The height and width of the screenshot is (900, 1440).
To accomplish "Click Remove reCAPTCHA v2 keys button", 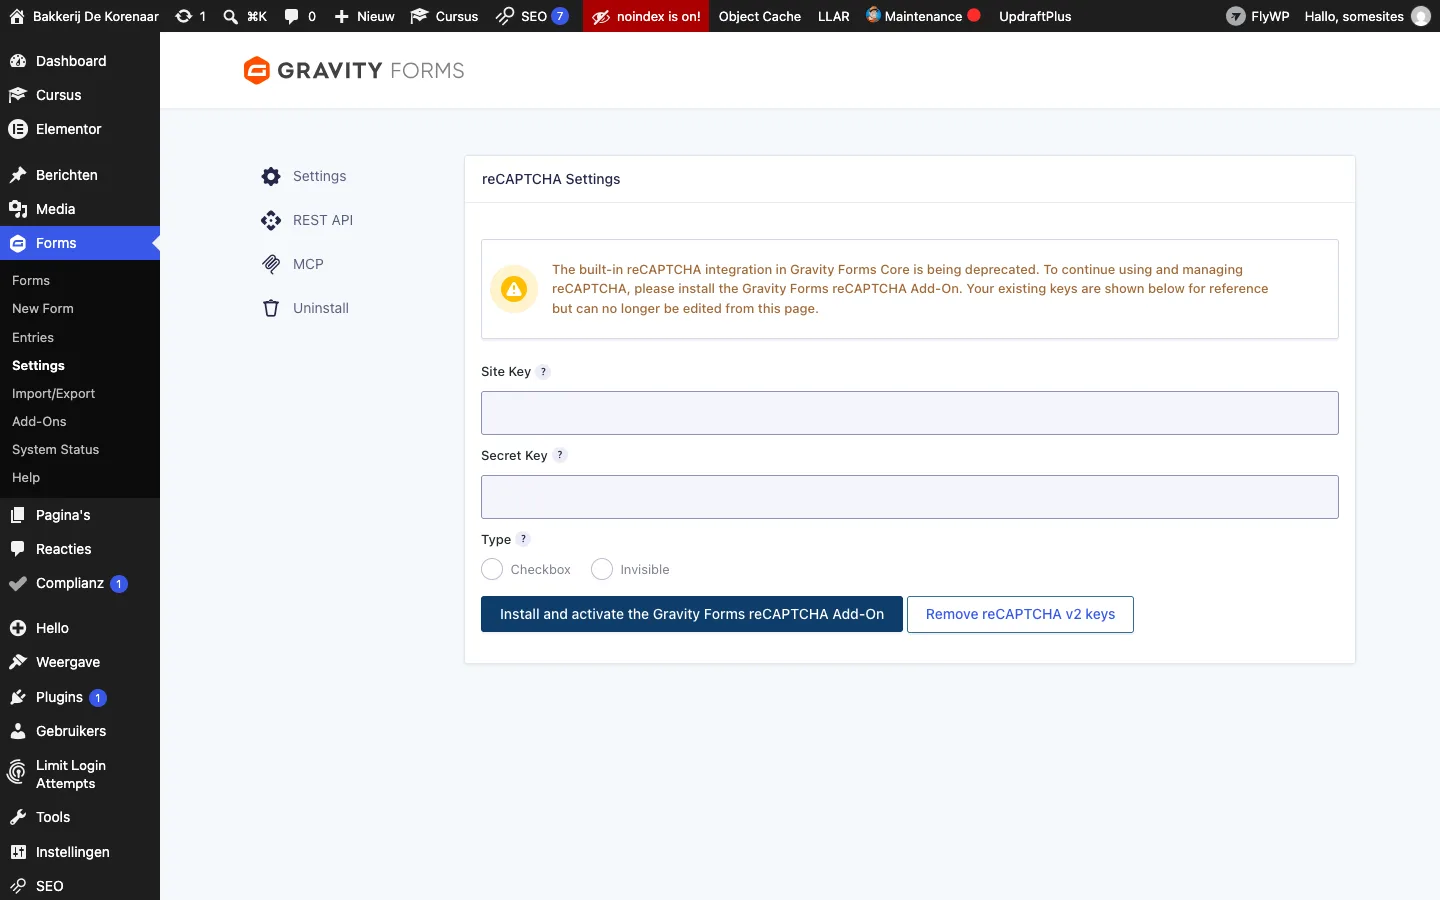I will [x=1020, y=614].
